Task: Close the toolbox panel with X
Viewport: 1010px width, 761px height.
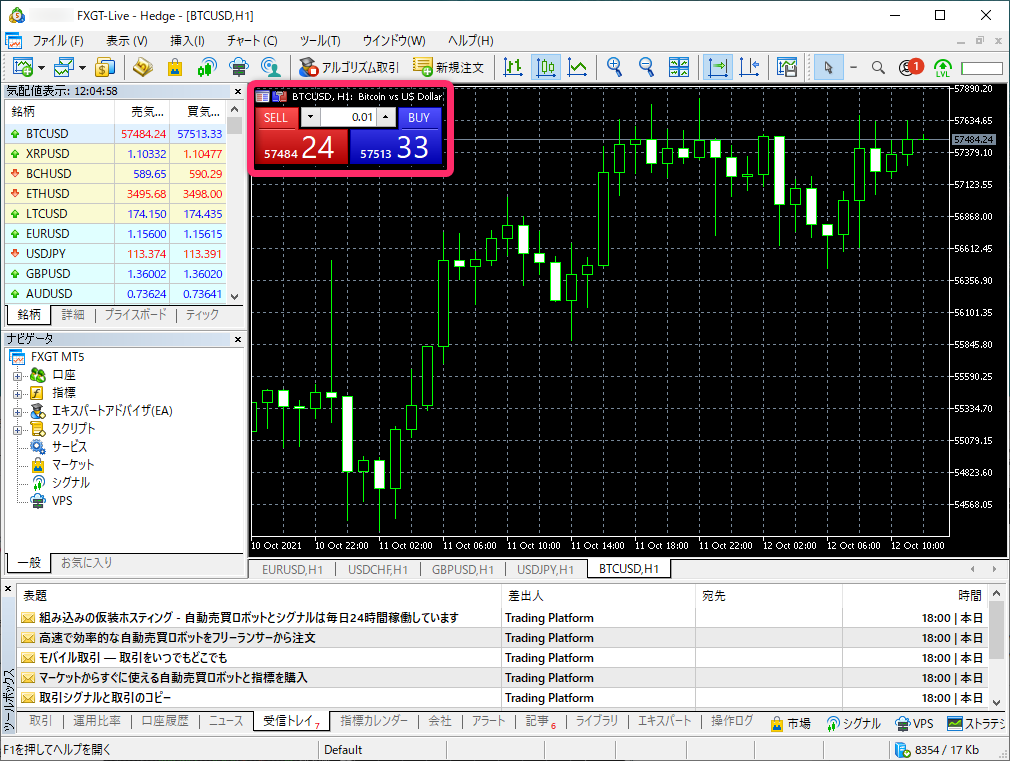Action: coord(8,589)
